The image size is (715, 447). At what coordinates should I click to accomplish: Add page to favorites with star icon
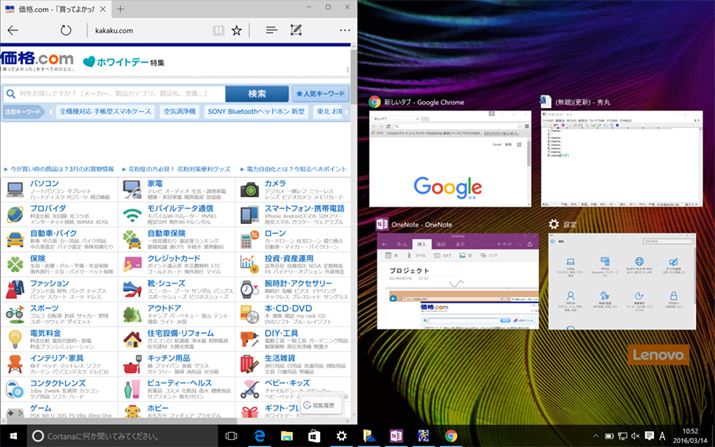(237, 31)
